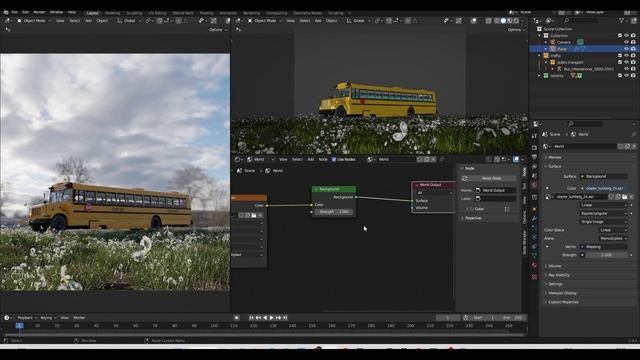640x360 pixels.
Task: Open the outliner filter funnel icon
Action: [x=622, y=20]
